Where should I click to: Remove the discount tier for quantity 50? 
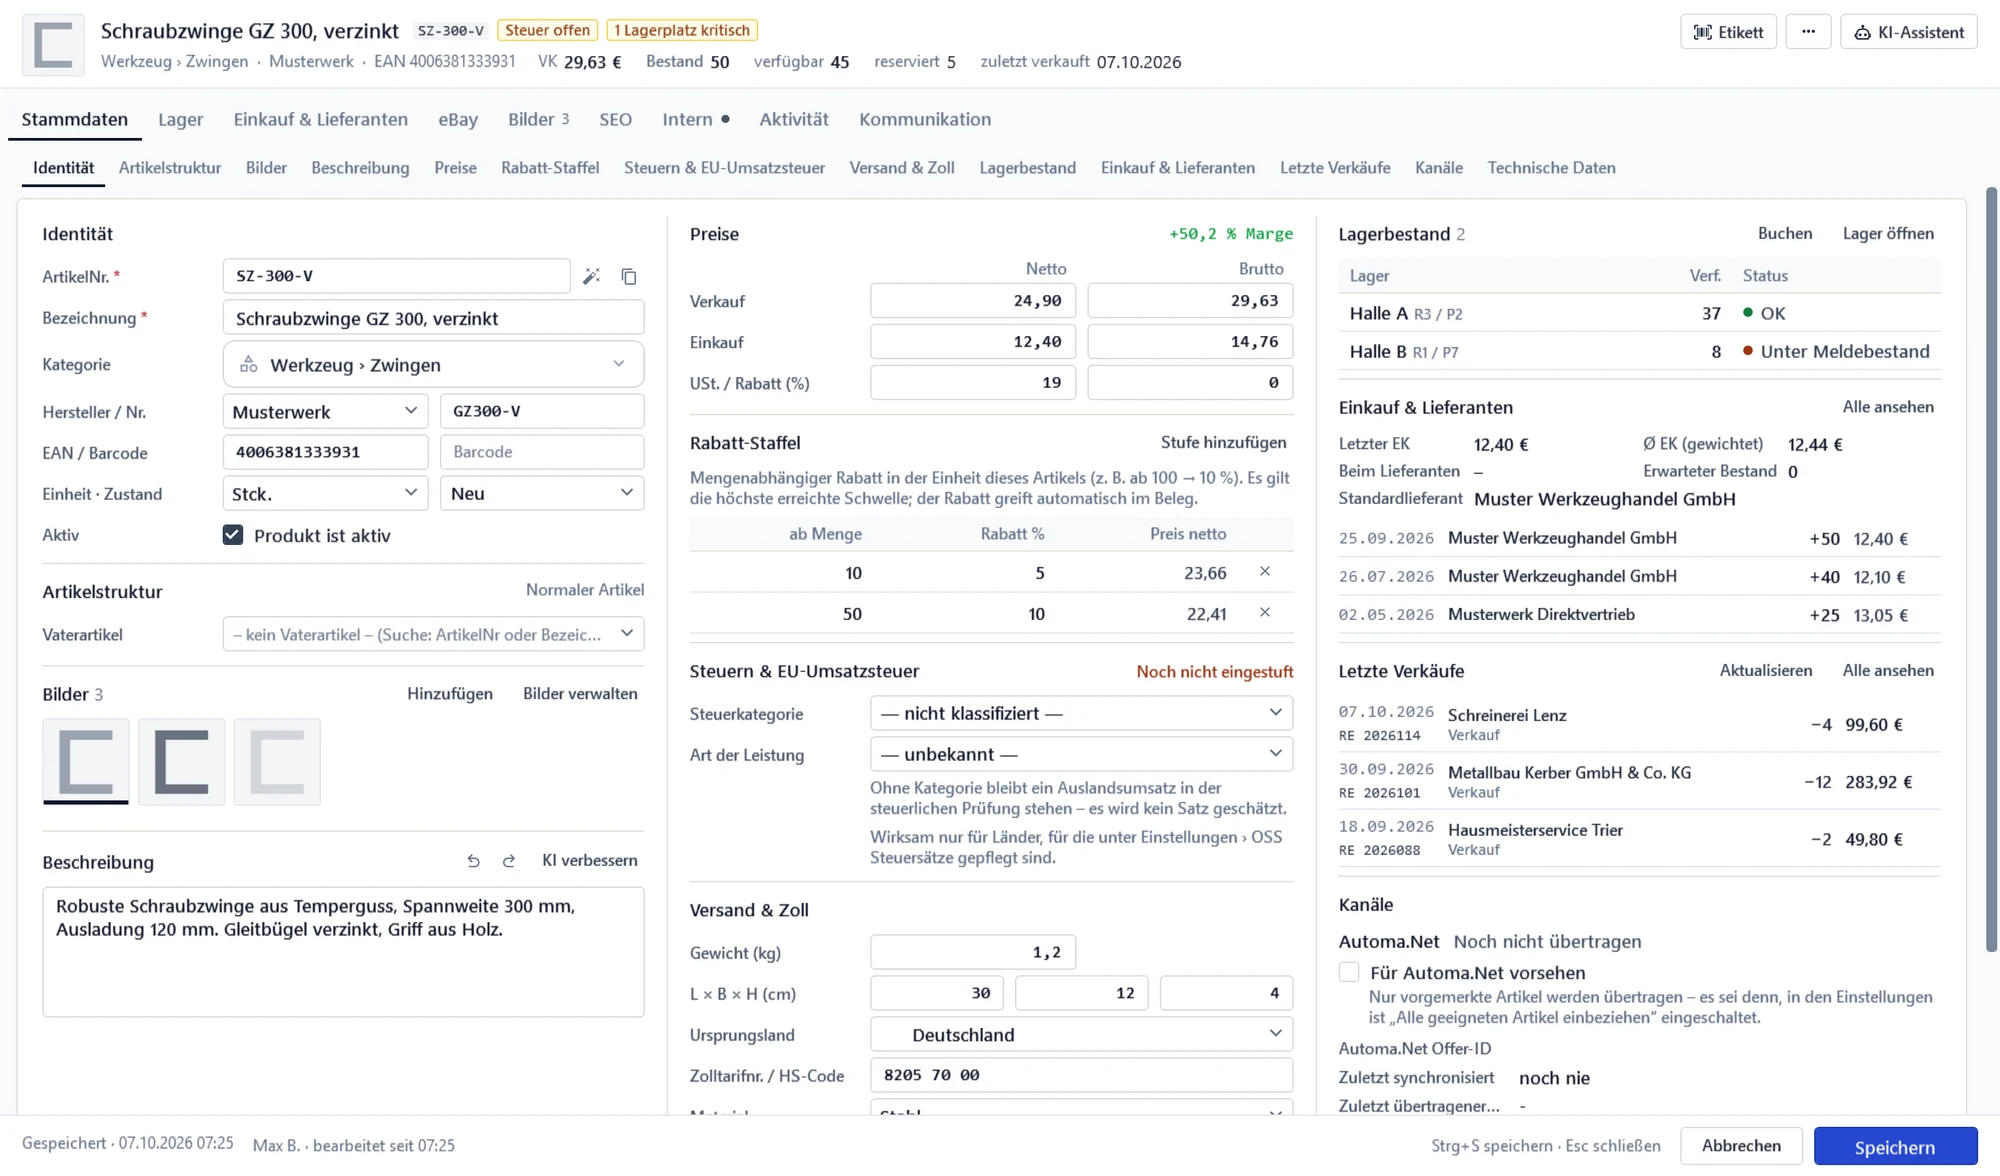coord(1265,612)
